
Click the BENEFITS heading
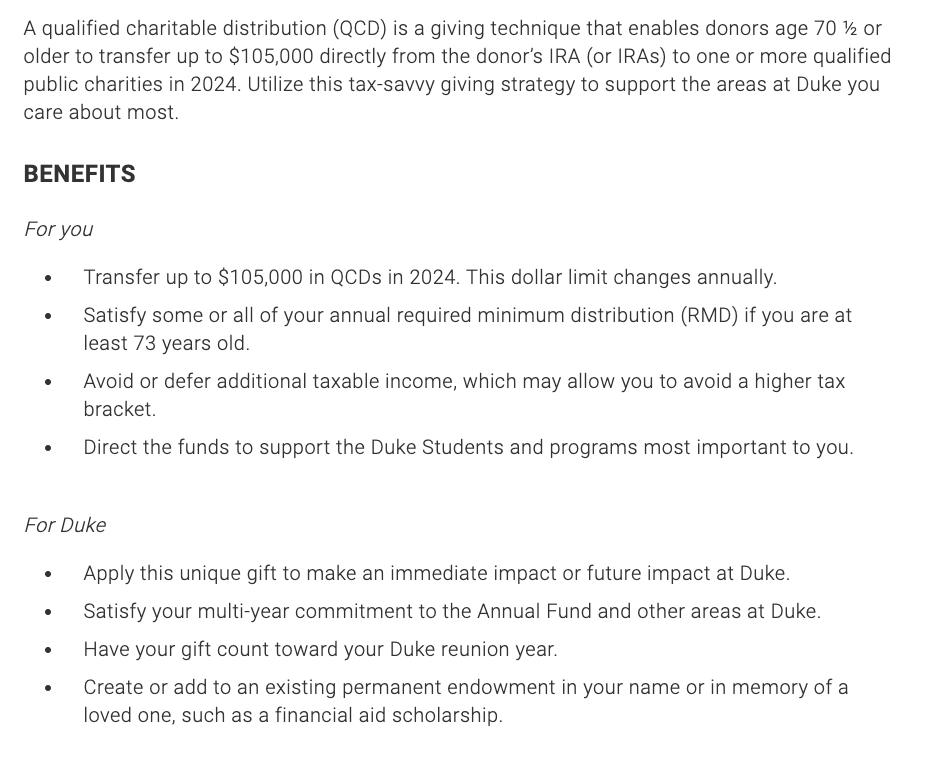click(x=80, y=174)
